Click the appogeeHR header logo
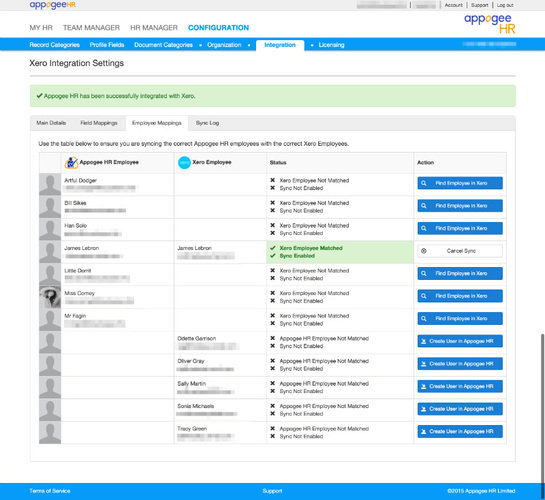The width and height of the screenshot is (545, 500). [52, 5]
